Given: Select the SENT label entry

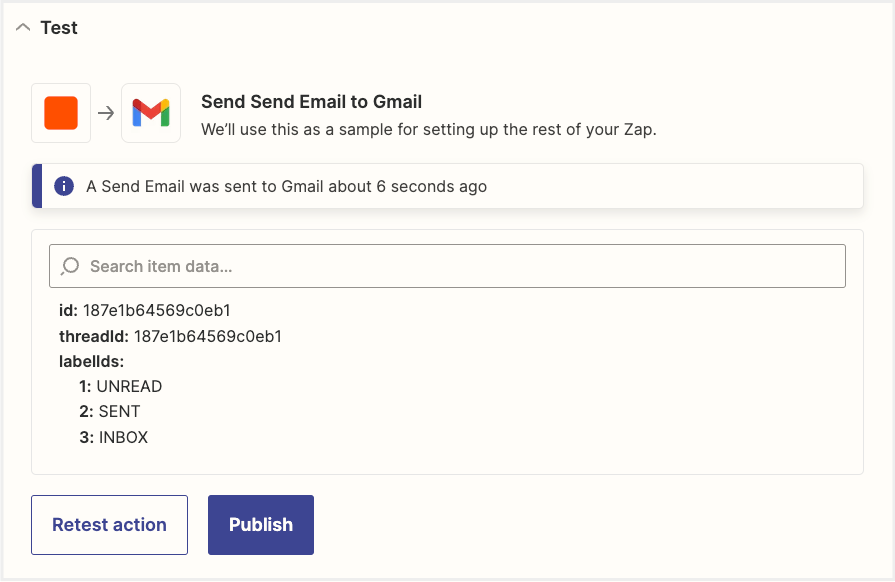Looking at the screenshot, I should point(110,411).
